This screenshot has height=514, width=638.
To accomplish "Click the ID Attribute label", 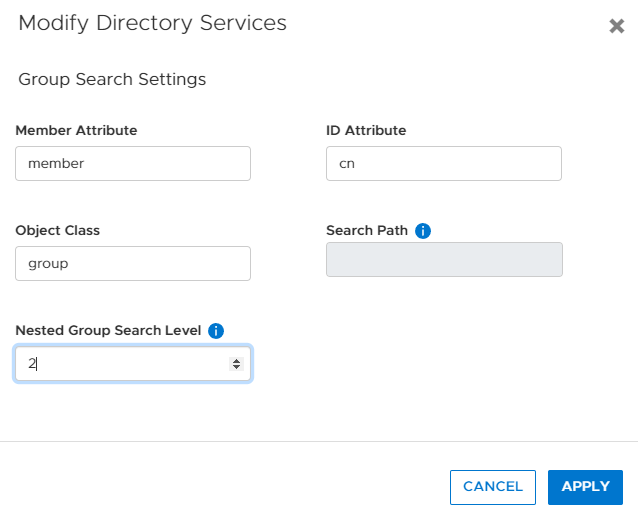I will pos(366,130).
